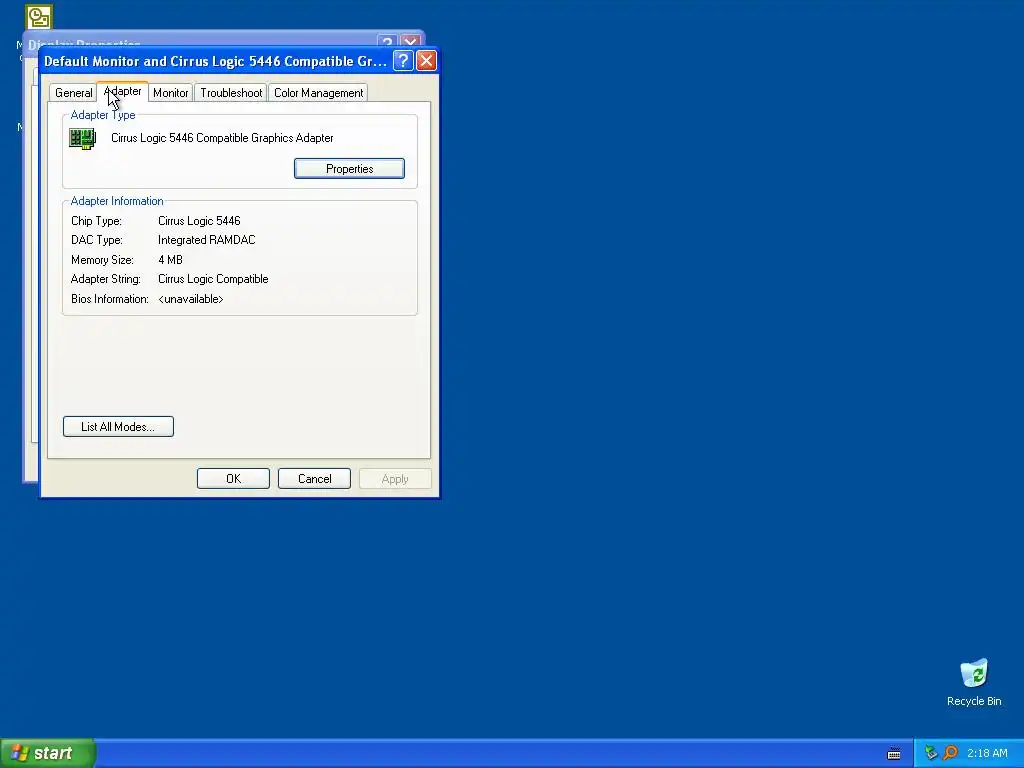The height and width of the screenshot is (768, 1024).
Task: Click the dialog help question mark icon
Action: pos(403,61)
